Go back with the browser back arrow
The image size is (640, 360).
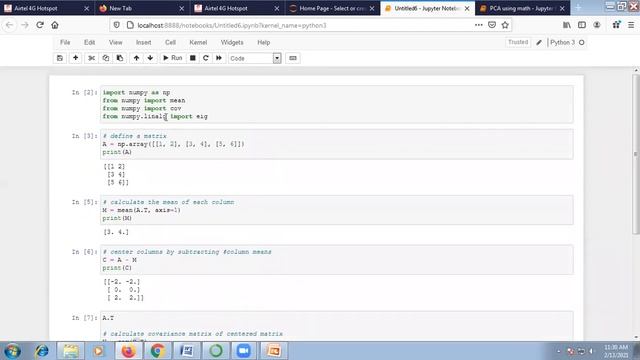9,25
